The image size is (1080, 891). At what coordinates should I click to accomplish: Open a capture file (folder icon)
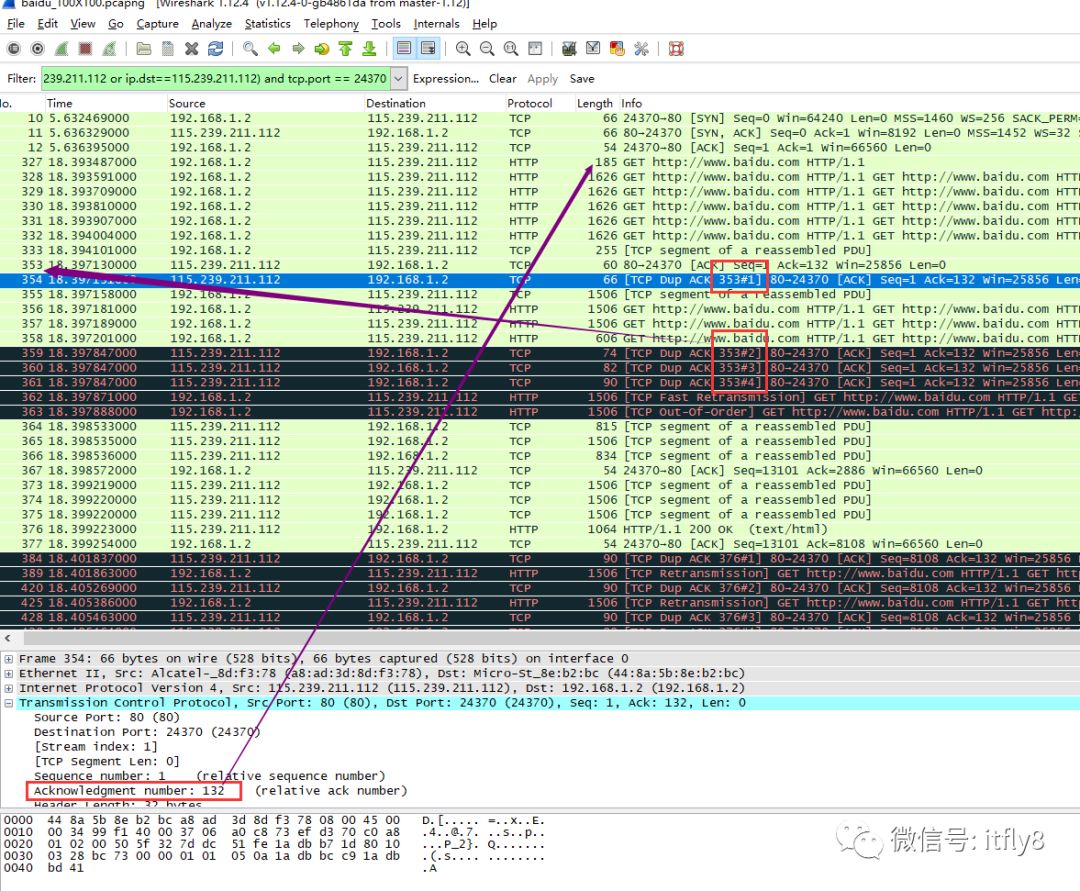click(143, 49)
